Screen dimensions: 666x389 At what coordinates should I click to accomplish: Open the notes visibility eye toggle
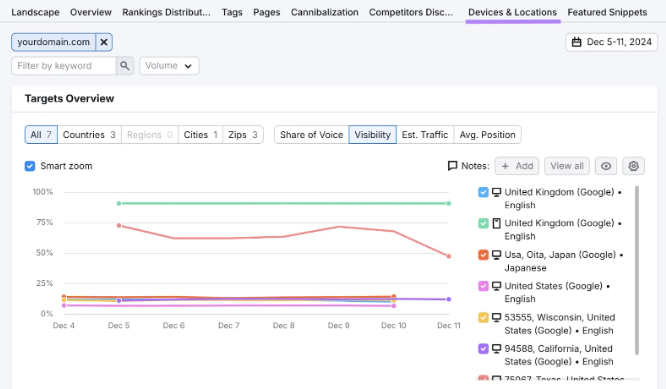[606, 166]
